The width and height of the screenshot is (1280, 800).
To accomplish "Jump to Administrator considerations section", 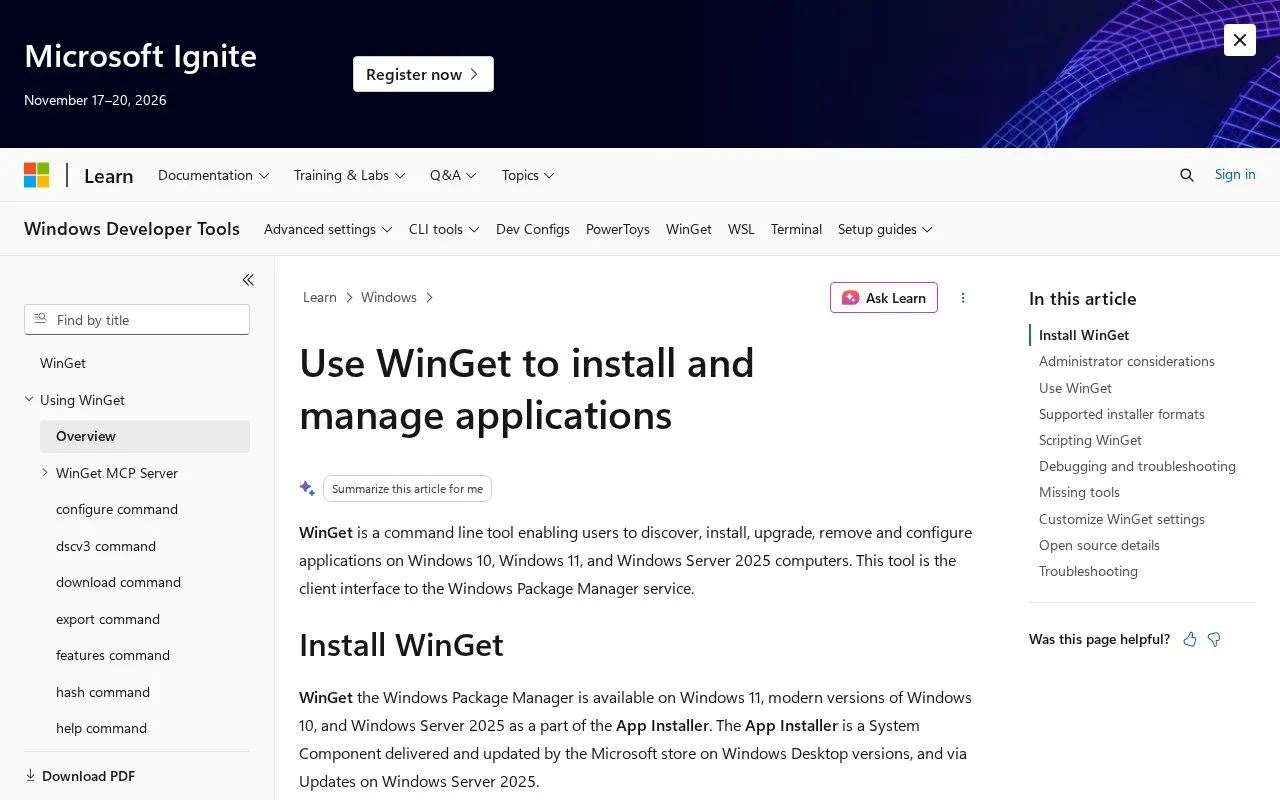I will pyautogui.click(x=1127, y=362).
